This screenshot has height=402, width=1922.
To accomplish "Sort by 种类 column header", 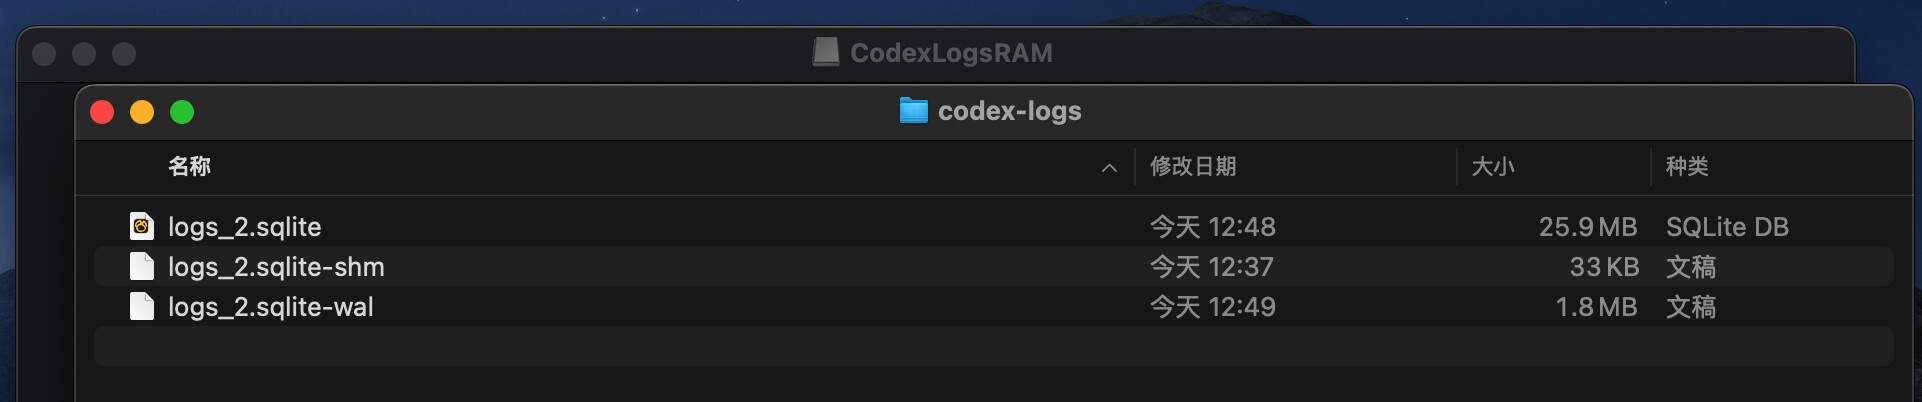I will tap(1687, 167).
